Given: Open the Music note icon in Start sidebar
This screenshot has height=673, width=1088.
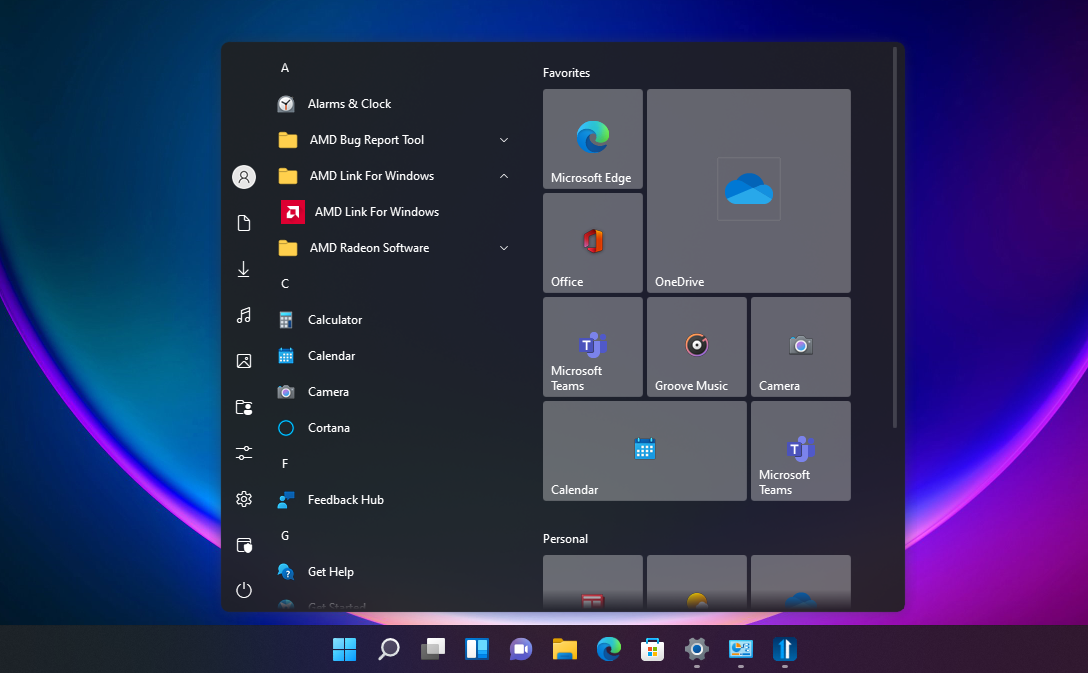Looking at the screenshot, I should click(244, 315).
